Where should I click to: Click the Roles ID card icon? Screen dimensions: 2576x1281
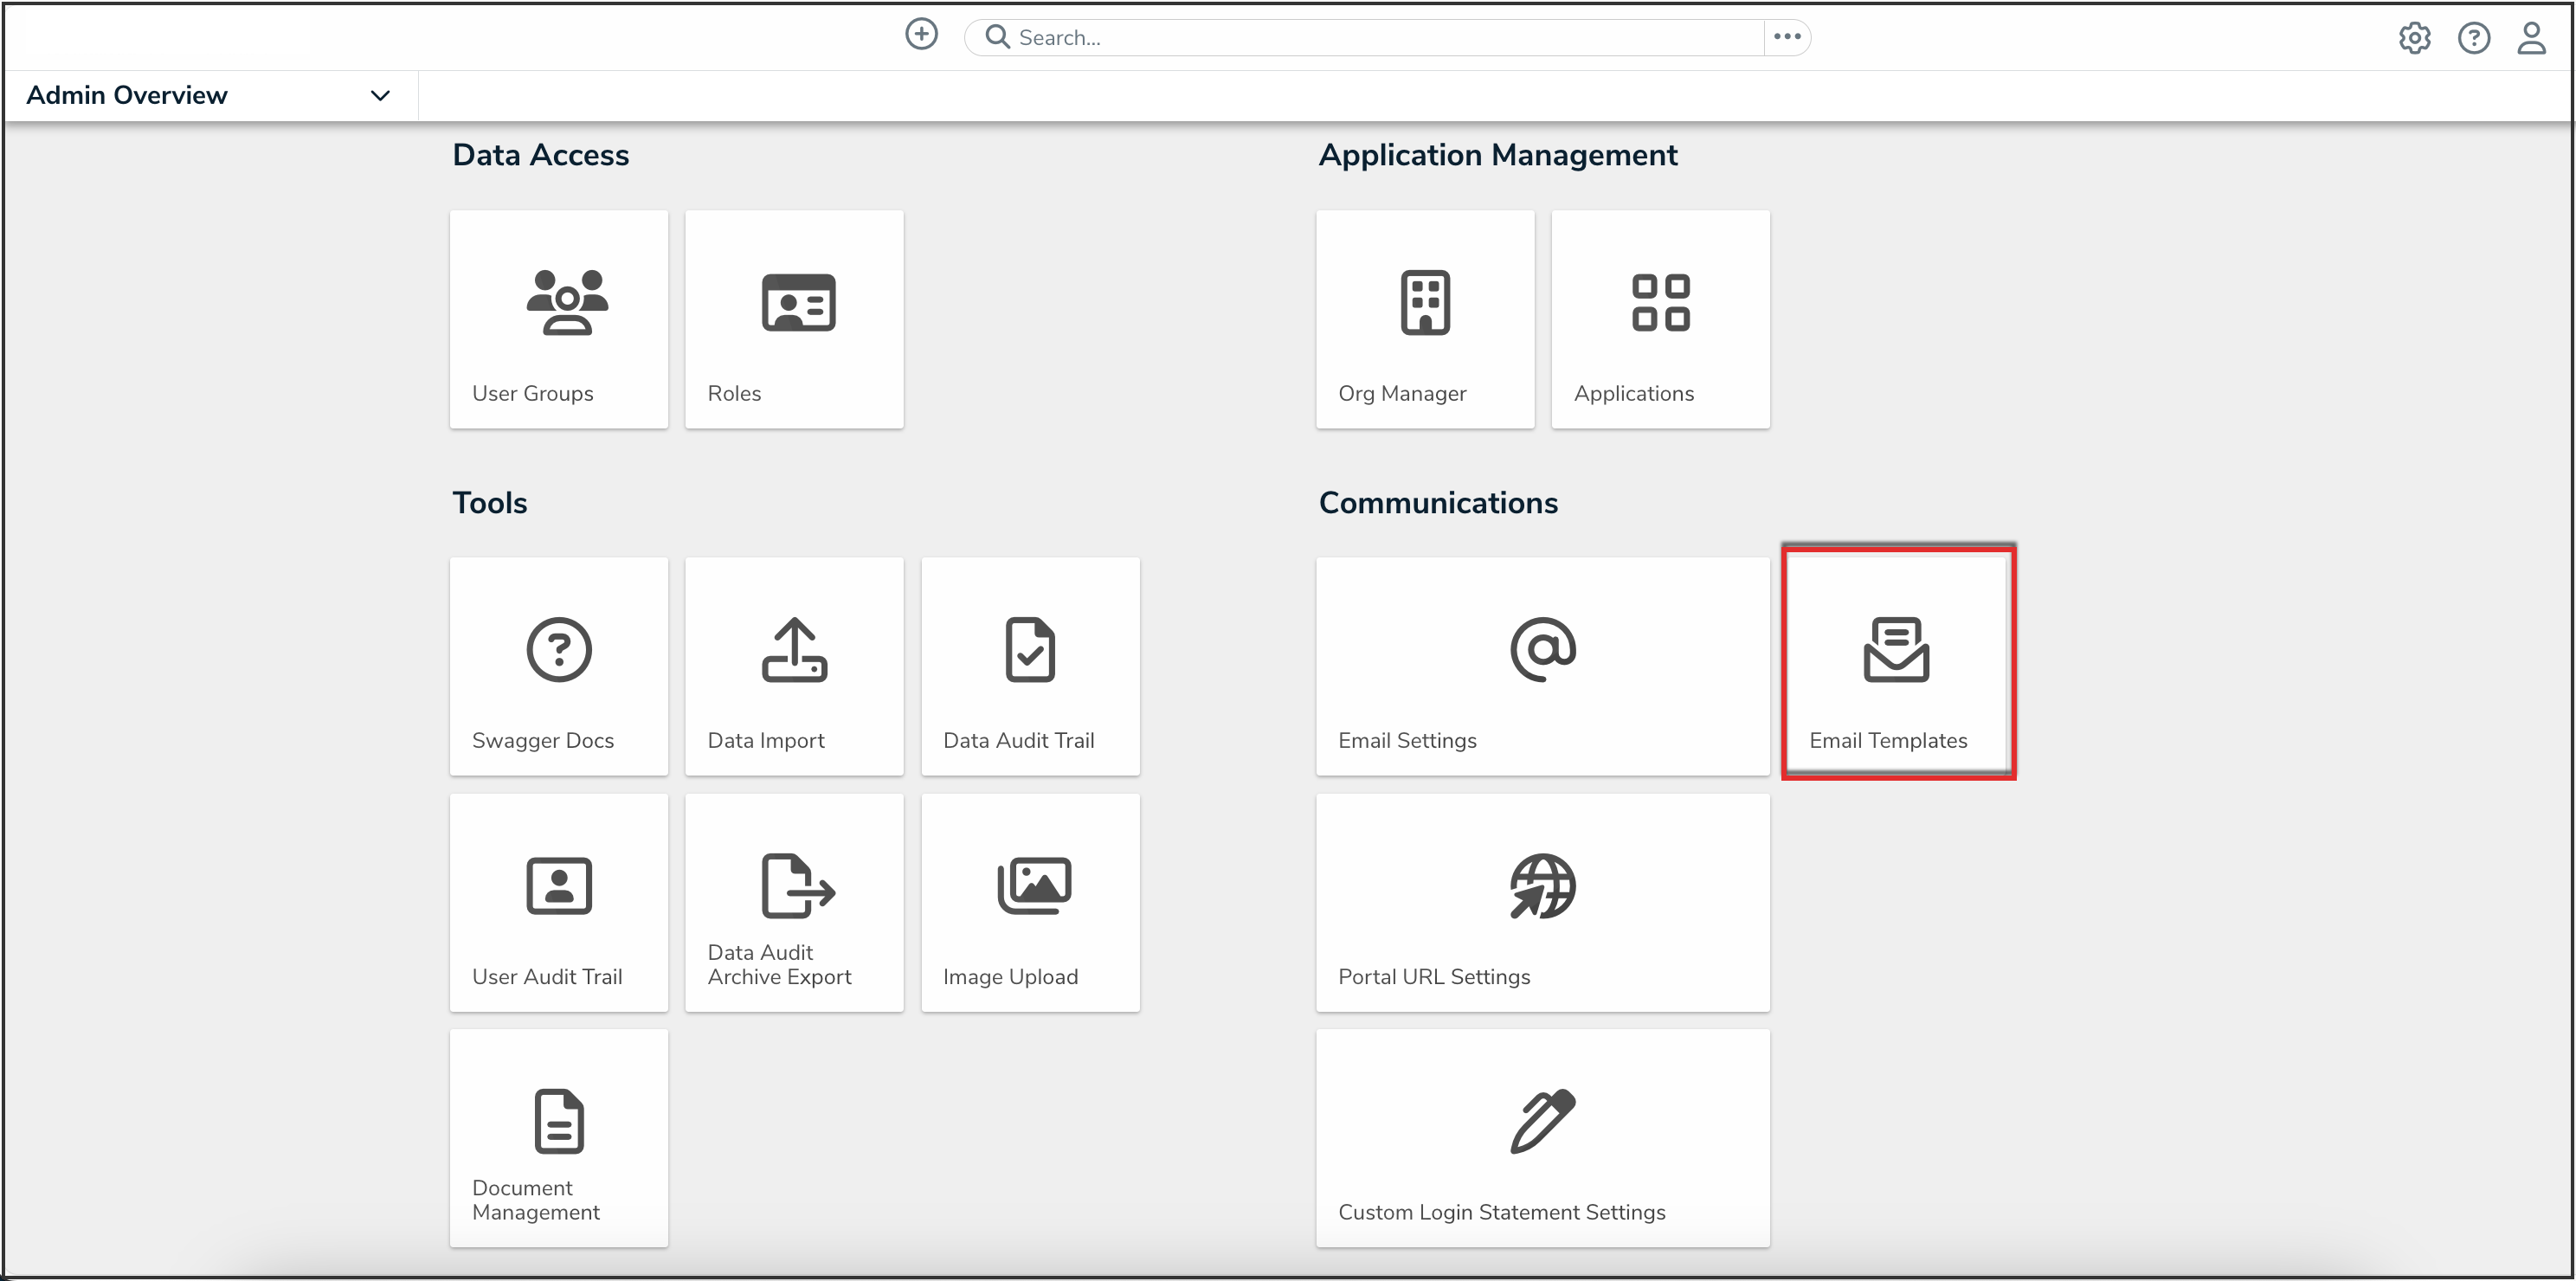click(x=798, y=302)
